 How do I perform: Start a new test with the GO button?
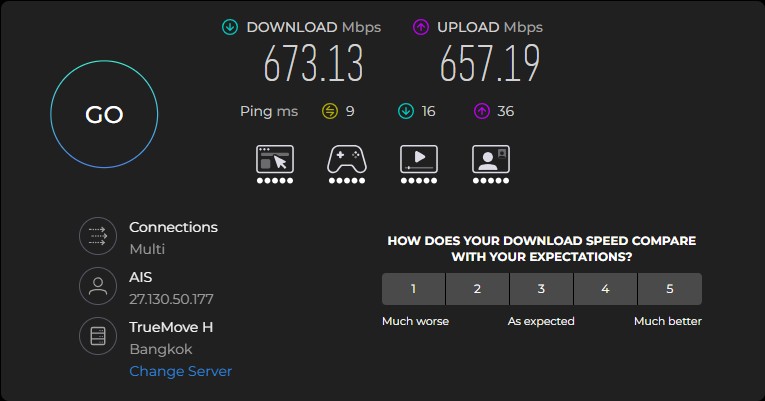pyautogui.click(x=104, y=114)
